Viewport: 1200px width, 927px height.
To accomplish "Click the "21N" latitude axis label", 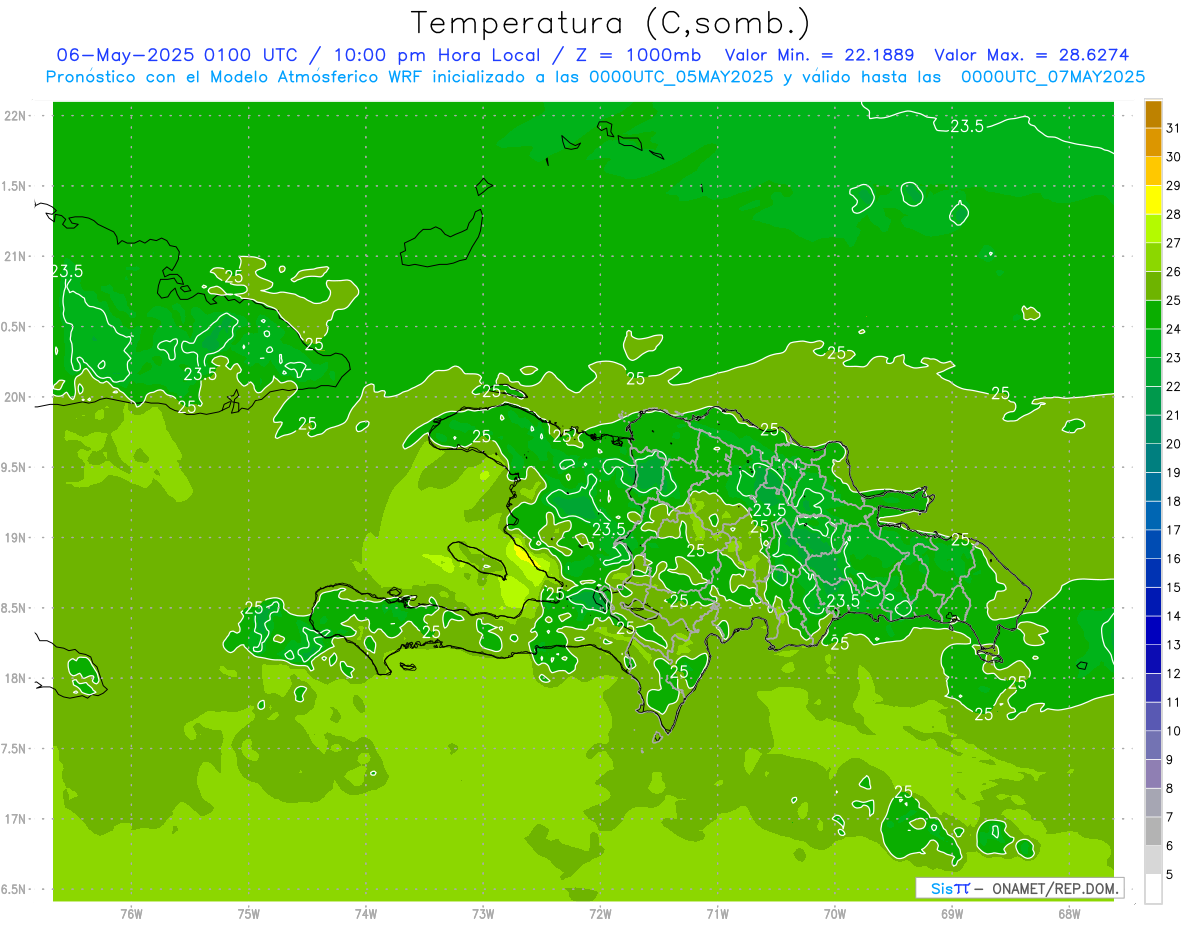I will coord(15,257).
